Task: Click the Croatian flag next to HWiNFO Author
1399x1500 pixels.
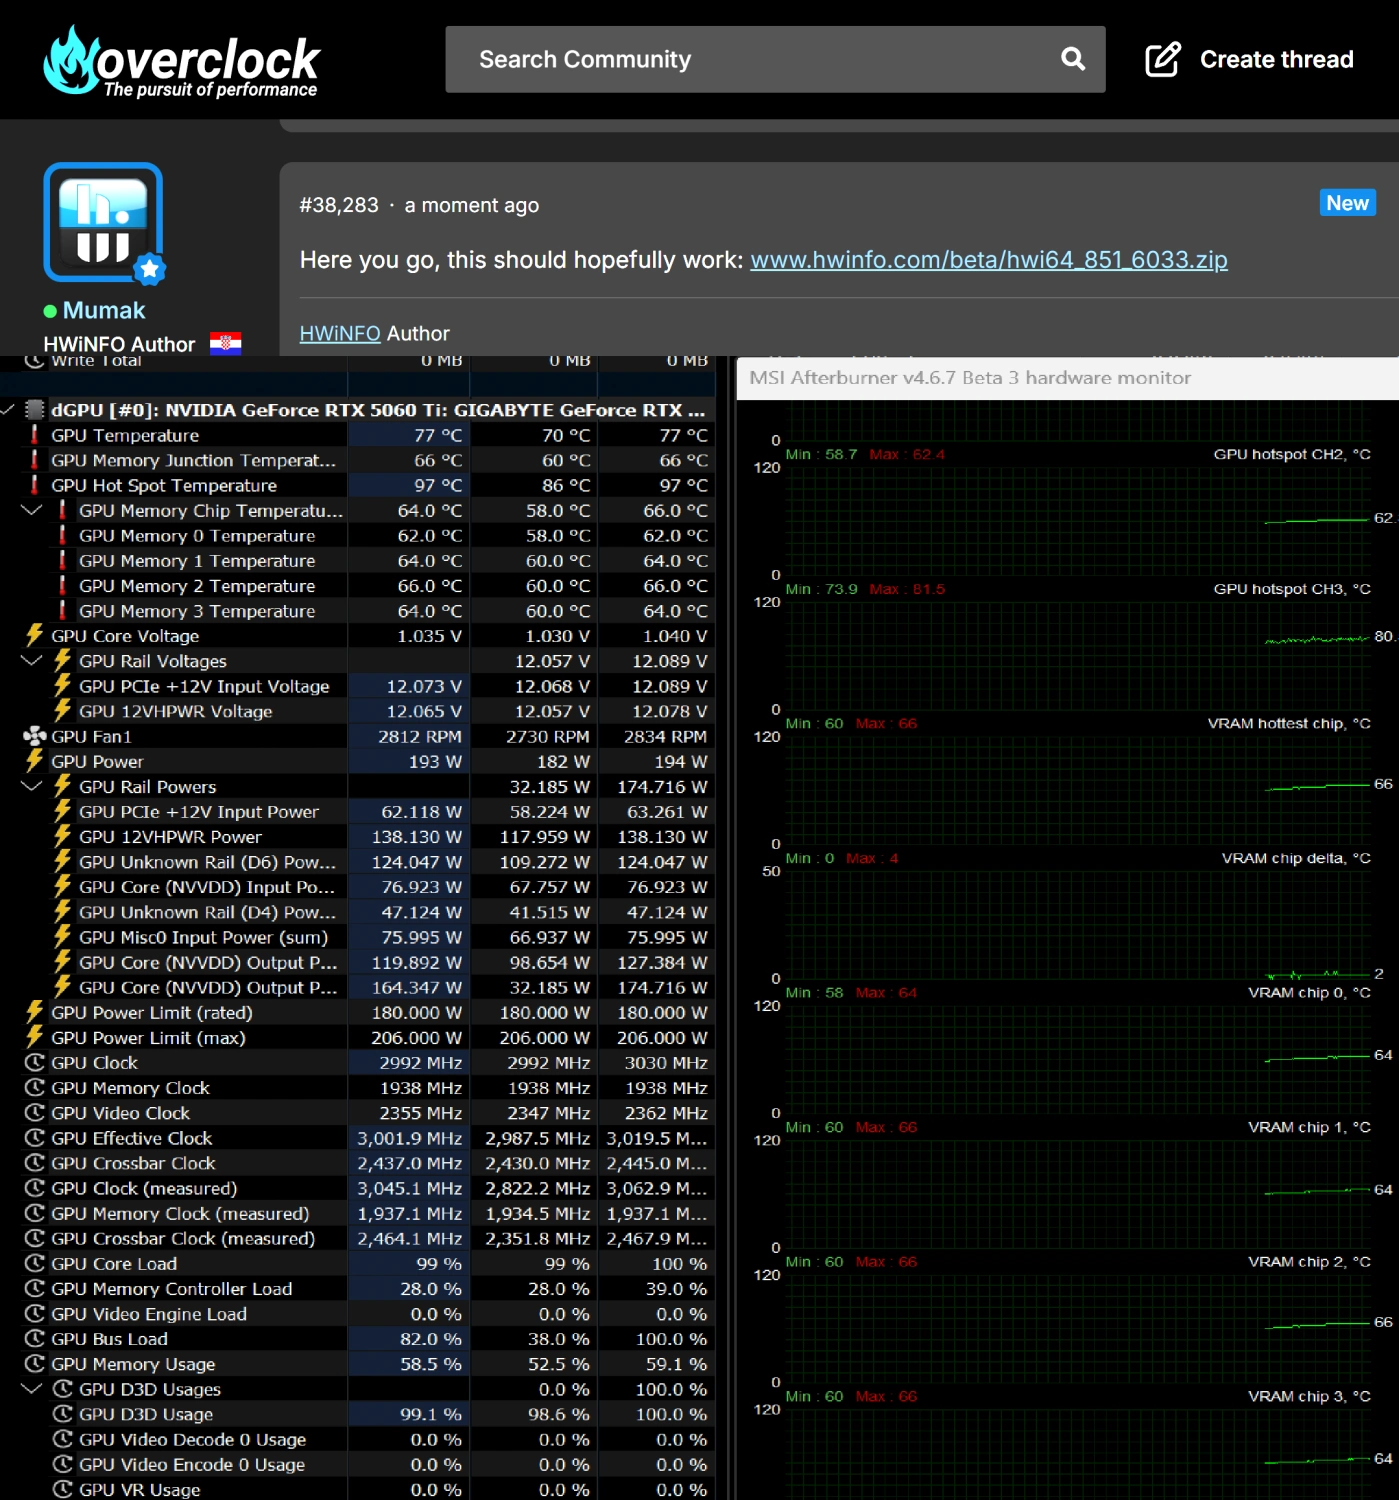Action: click(x=226, y=344)
